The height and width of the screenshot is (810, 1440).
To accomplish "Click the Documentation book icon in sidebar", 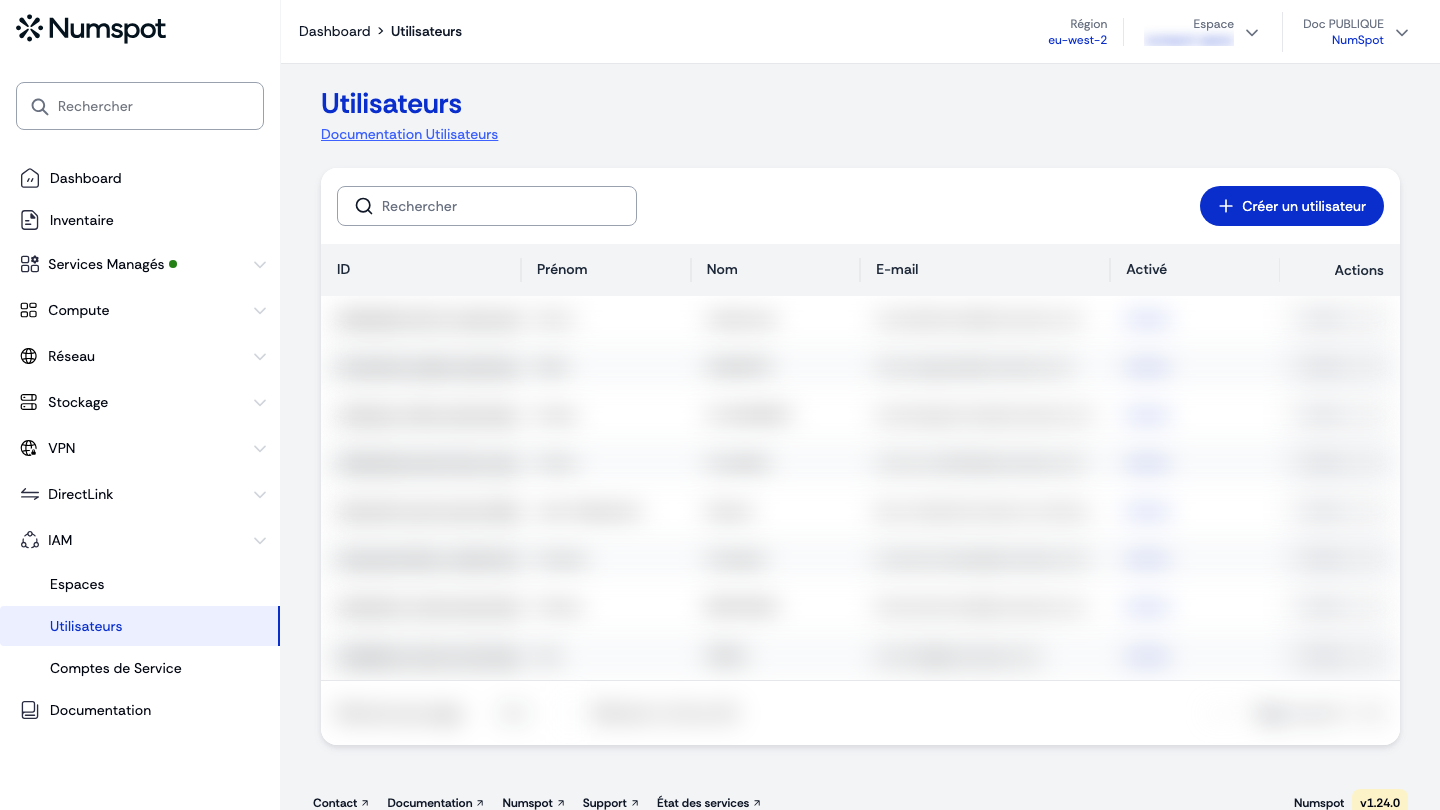I will pyautogui.click(x=30, y=710).
